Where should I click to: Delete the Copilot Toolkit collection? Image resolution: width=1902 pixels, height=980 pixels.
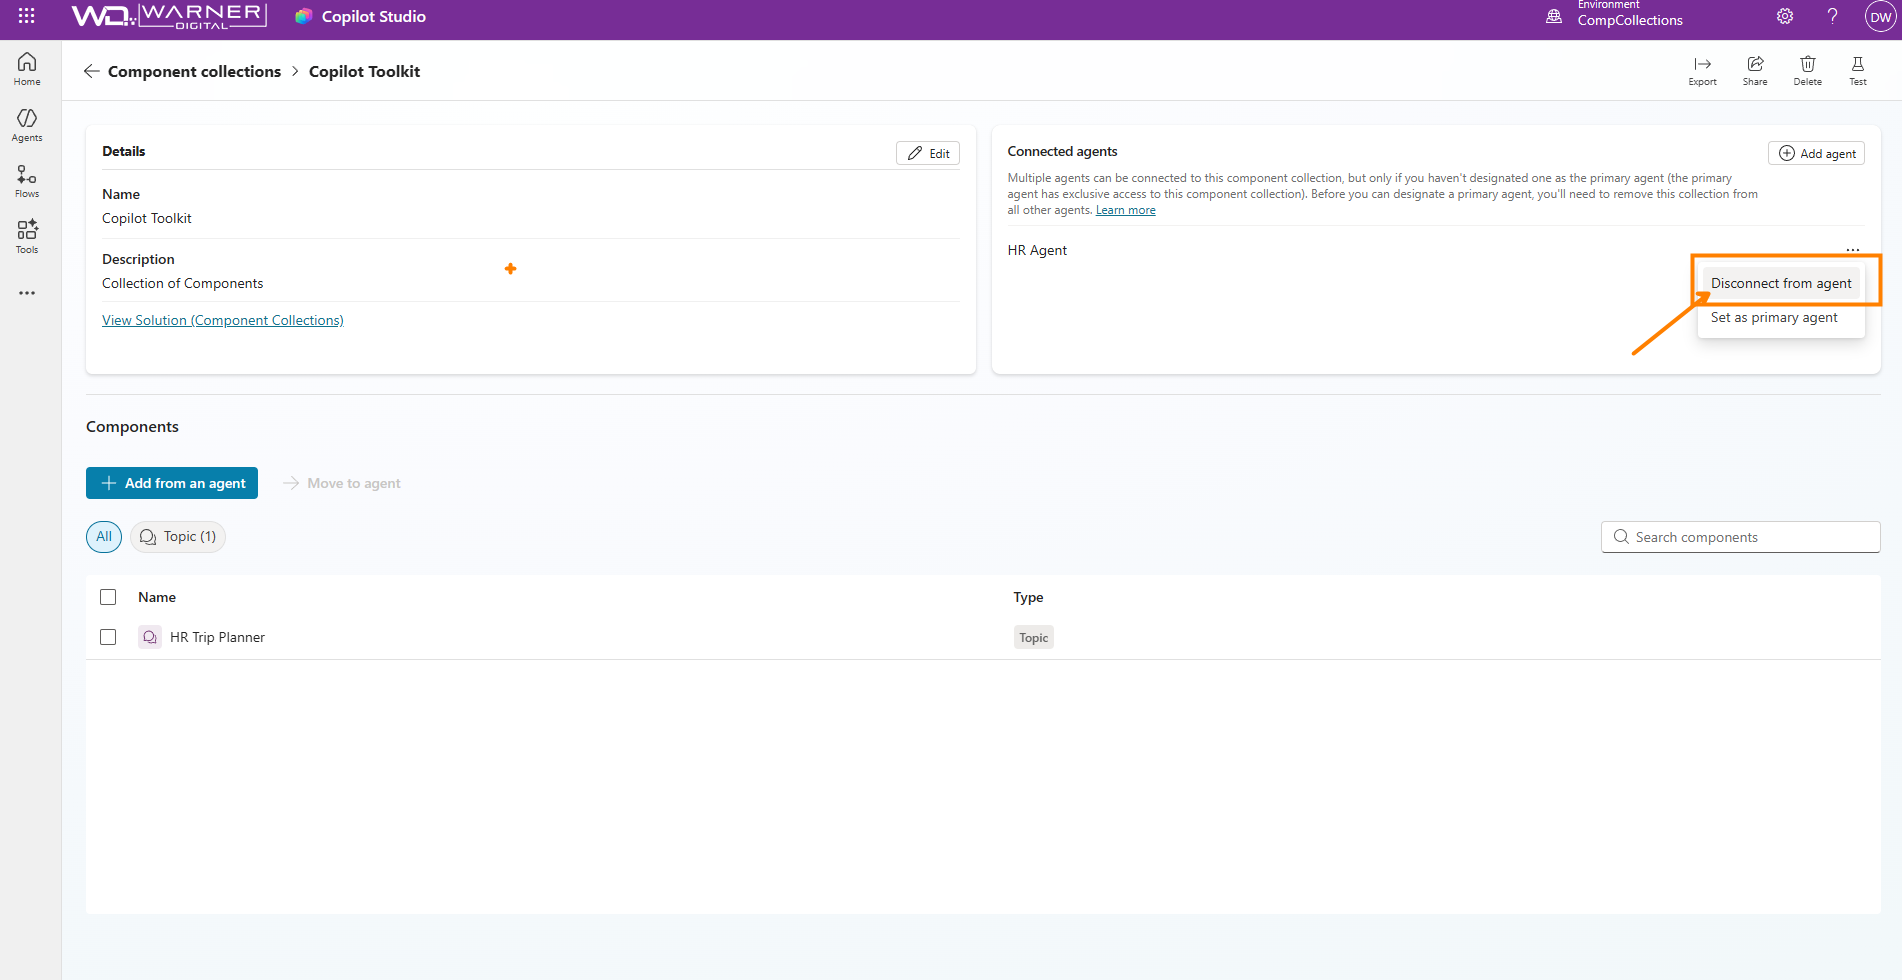[x=1807, y=70]
